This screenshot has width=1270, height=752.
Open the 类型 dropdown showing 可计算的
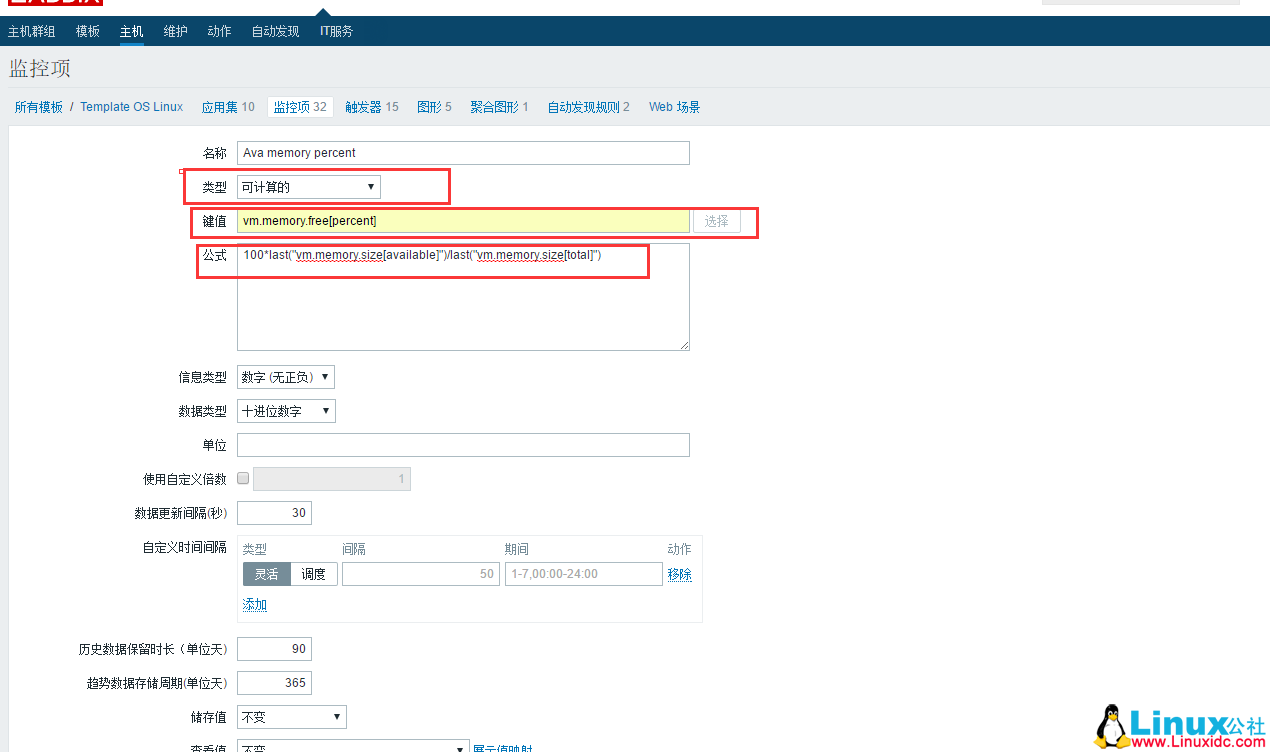pyautogui.click(x=307, y=186)
